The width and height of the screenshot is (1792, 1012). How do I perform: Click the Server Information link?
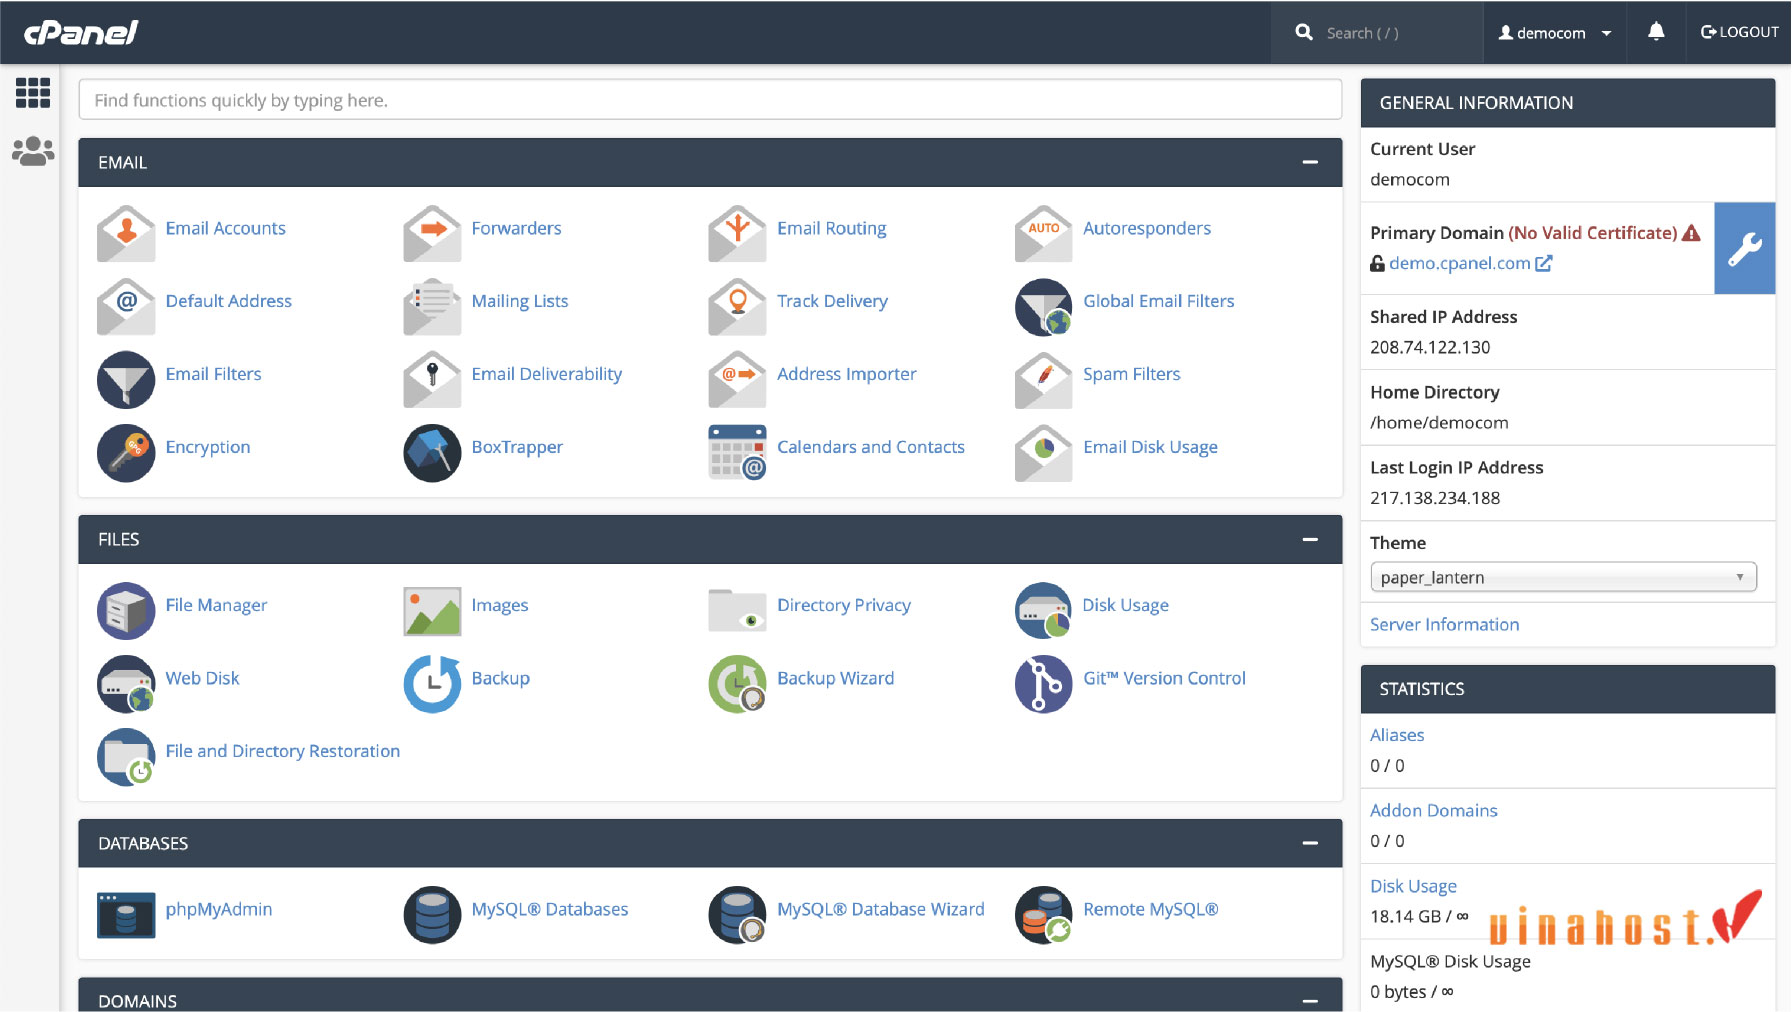1444,624
